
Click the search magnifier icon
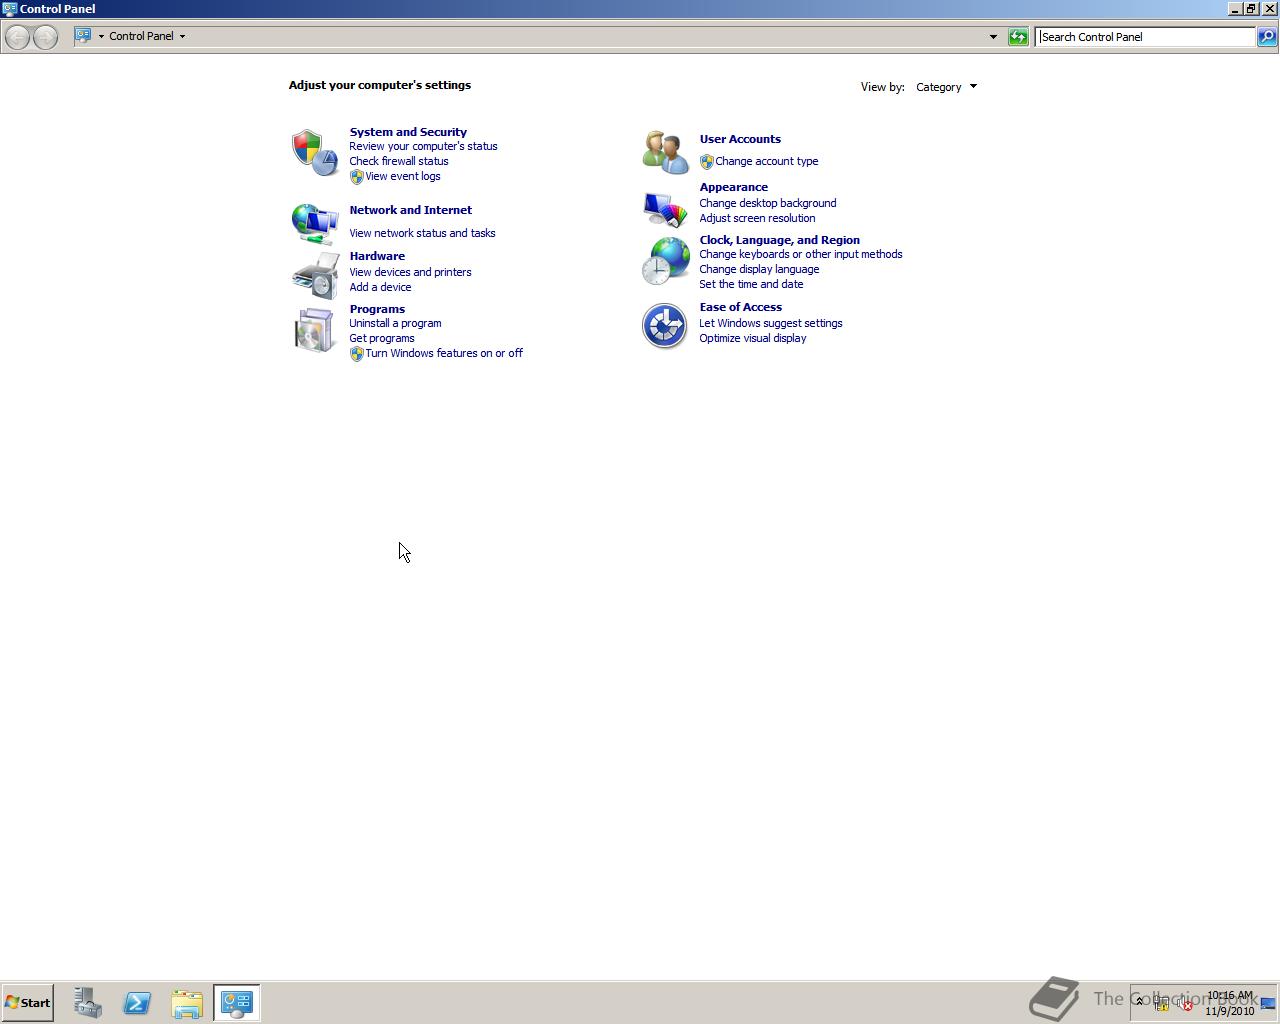pyautogui.click(x=1266, y=37)
